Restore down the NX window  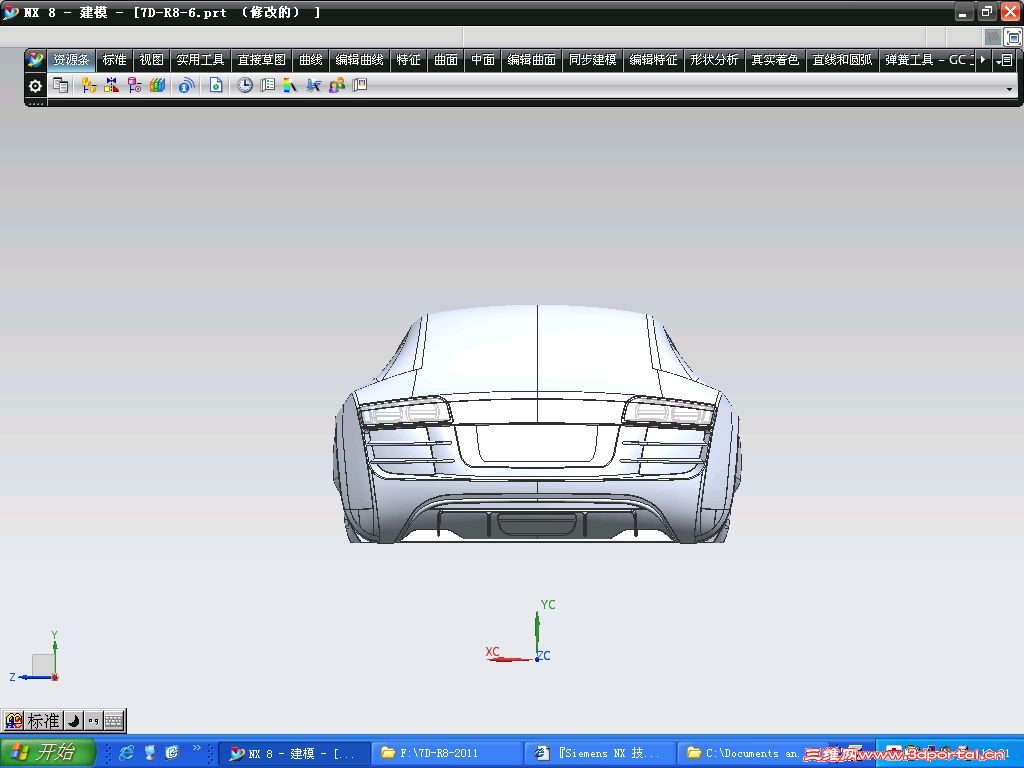[987, 11]
